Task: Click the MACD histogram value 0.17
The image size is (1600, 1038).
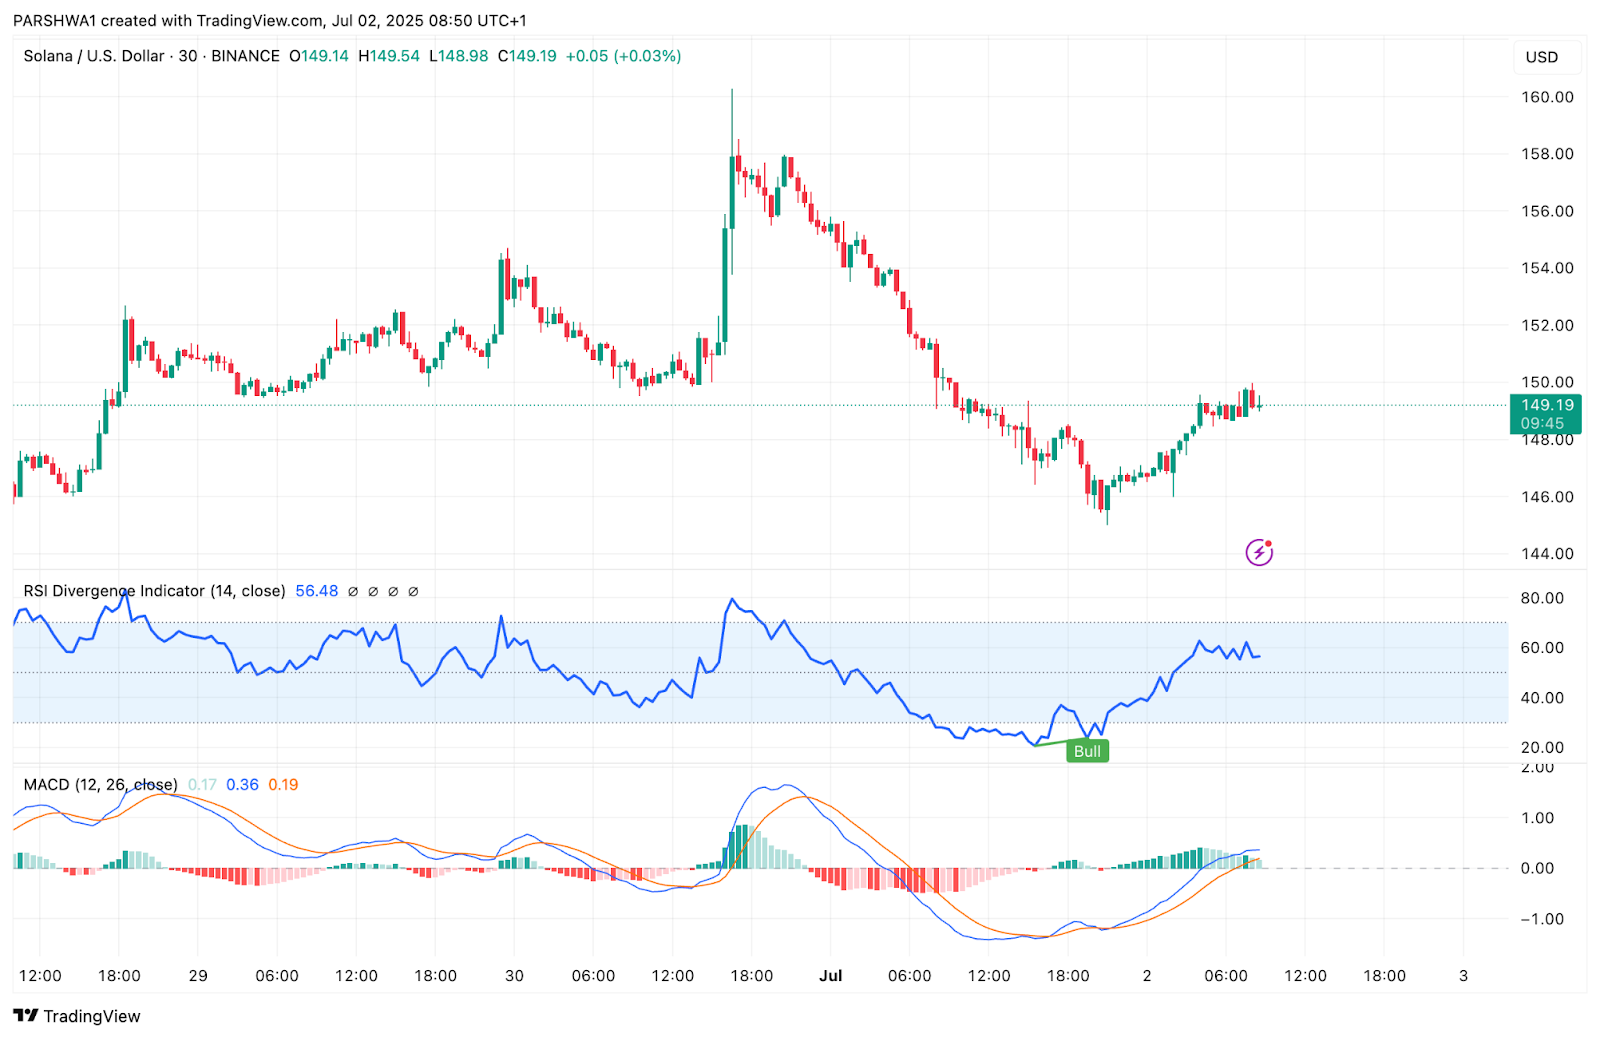Action: [x=202, y=784]
